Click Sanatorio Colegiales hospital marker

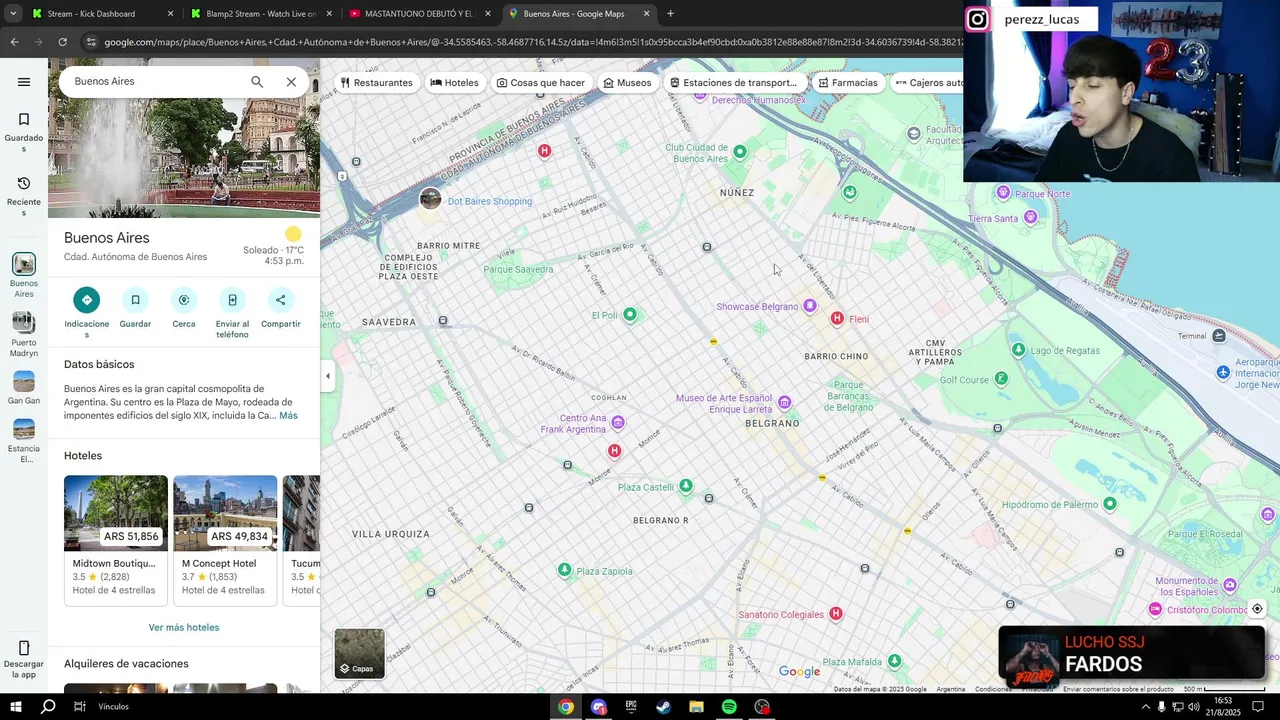coord(835,614)
